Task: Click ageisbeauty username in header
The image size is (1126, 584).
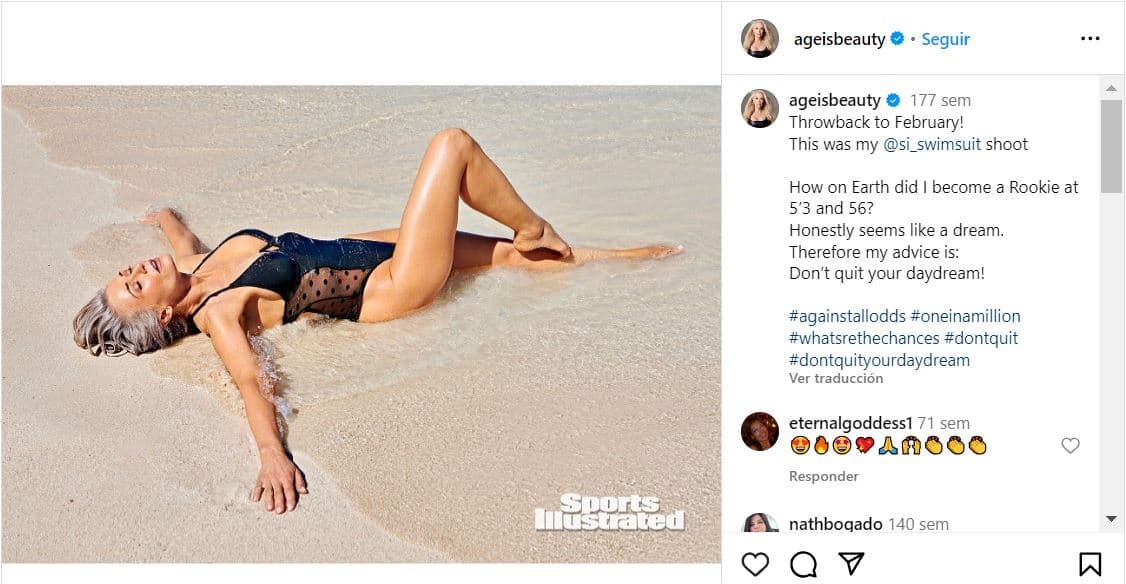Action: [838, 39]
